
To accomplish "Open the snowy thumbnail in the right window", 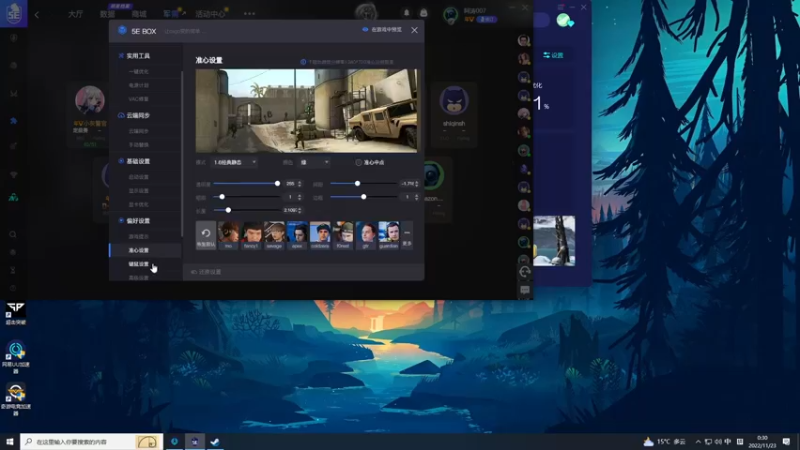I will pyautogui.click(x=554, y=241).
